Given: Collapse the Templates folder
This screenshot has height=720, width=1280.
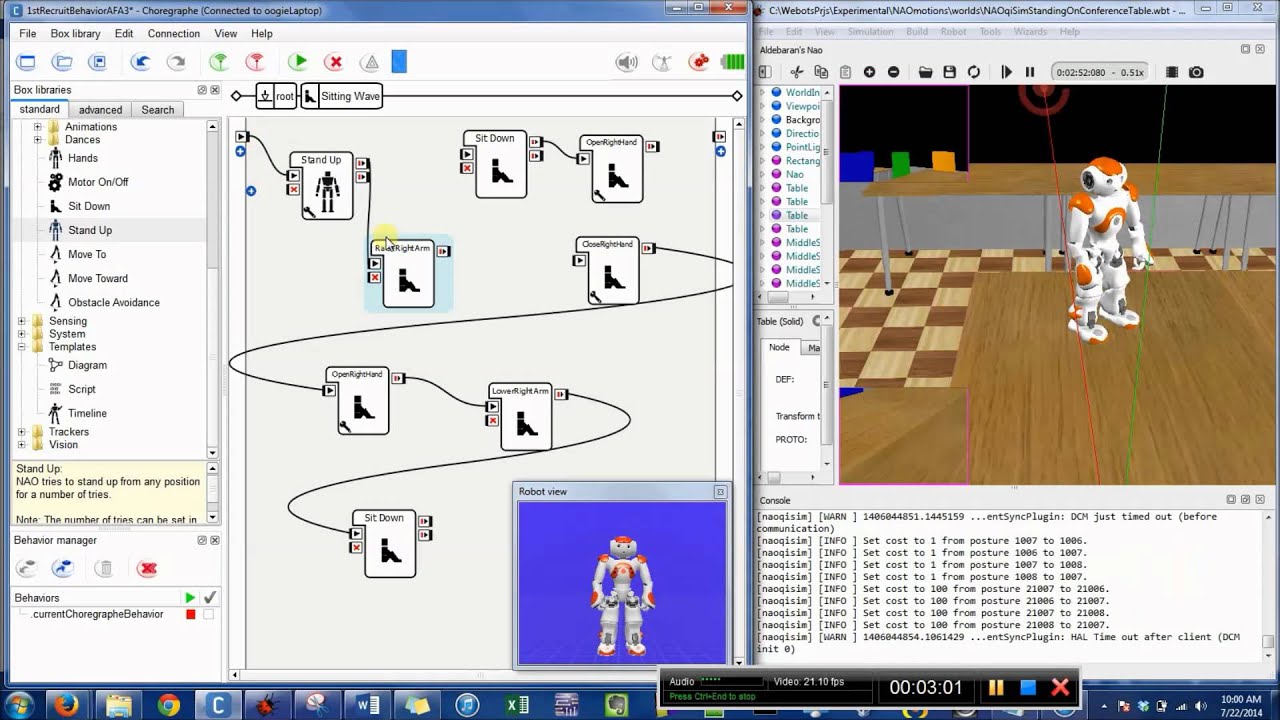Looking at the screenshot, I should (22, 347).
